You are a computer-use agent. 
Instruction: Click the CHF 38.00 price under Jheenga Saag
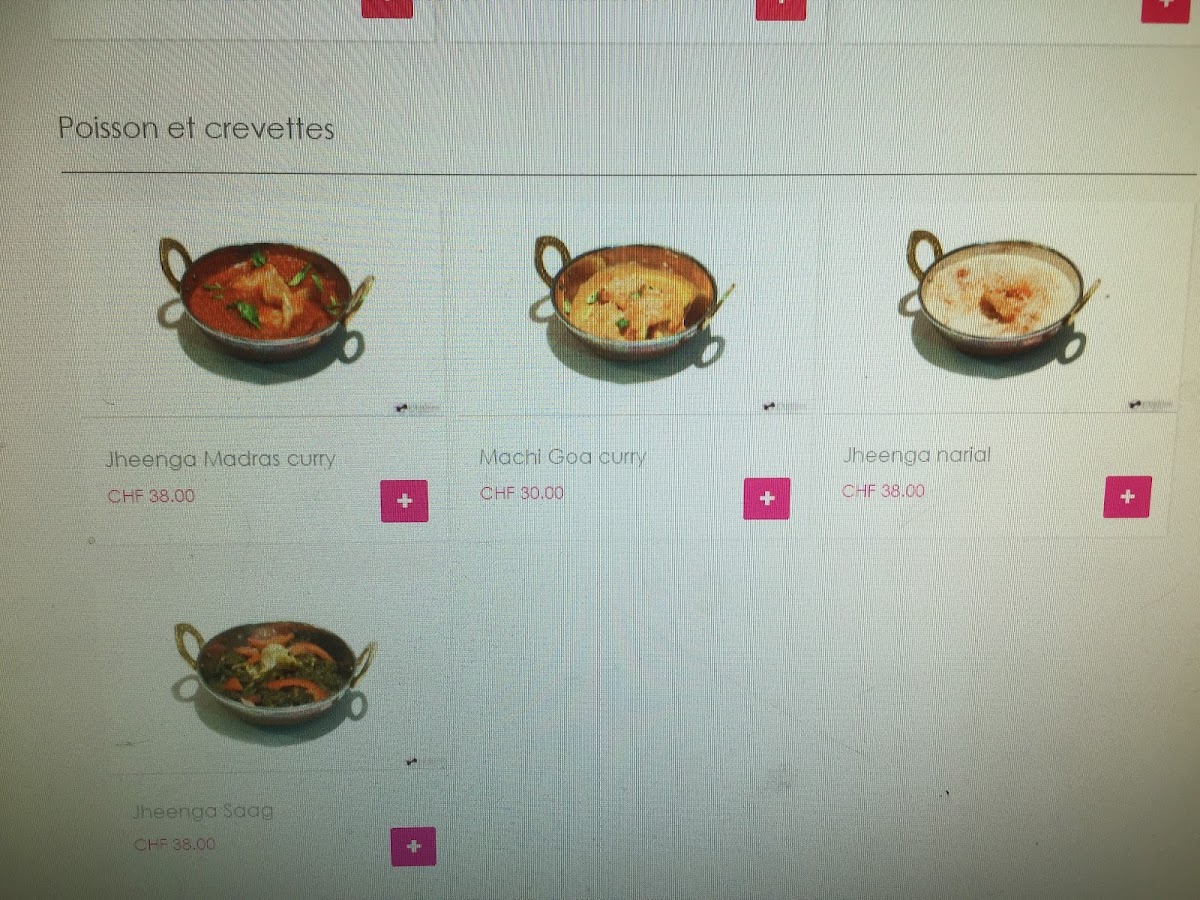[174, 844]
